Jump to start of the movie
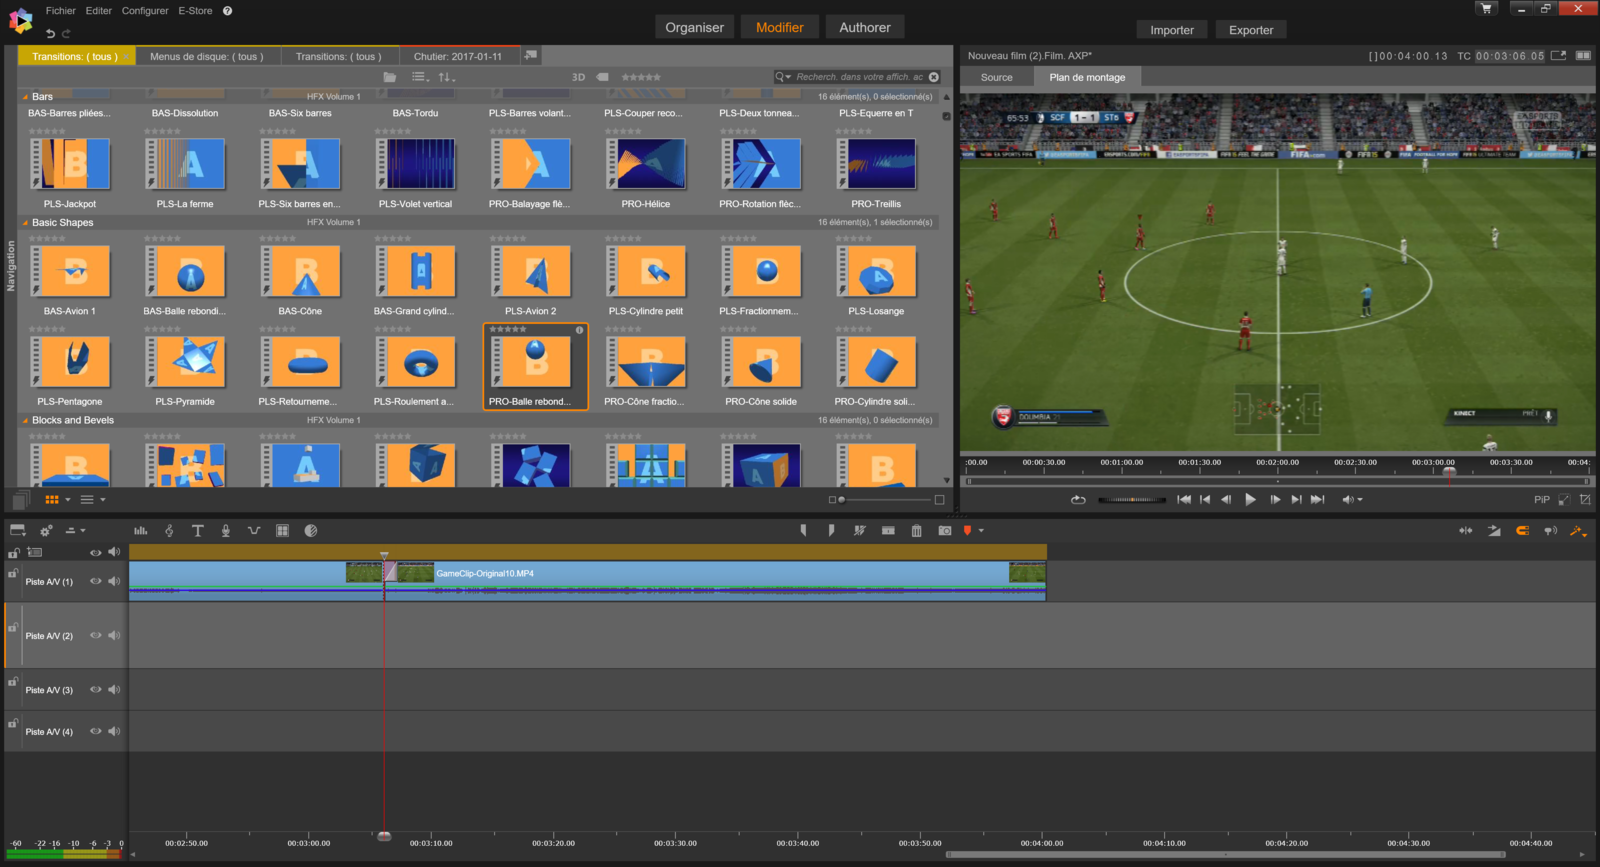 [x=1184, y=499]
